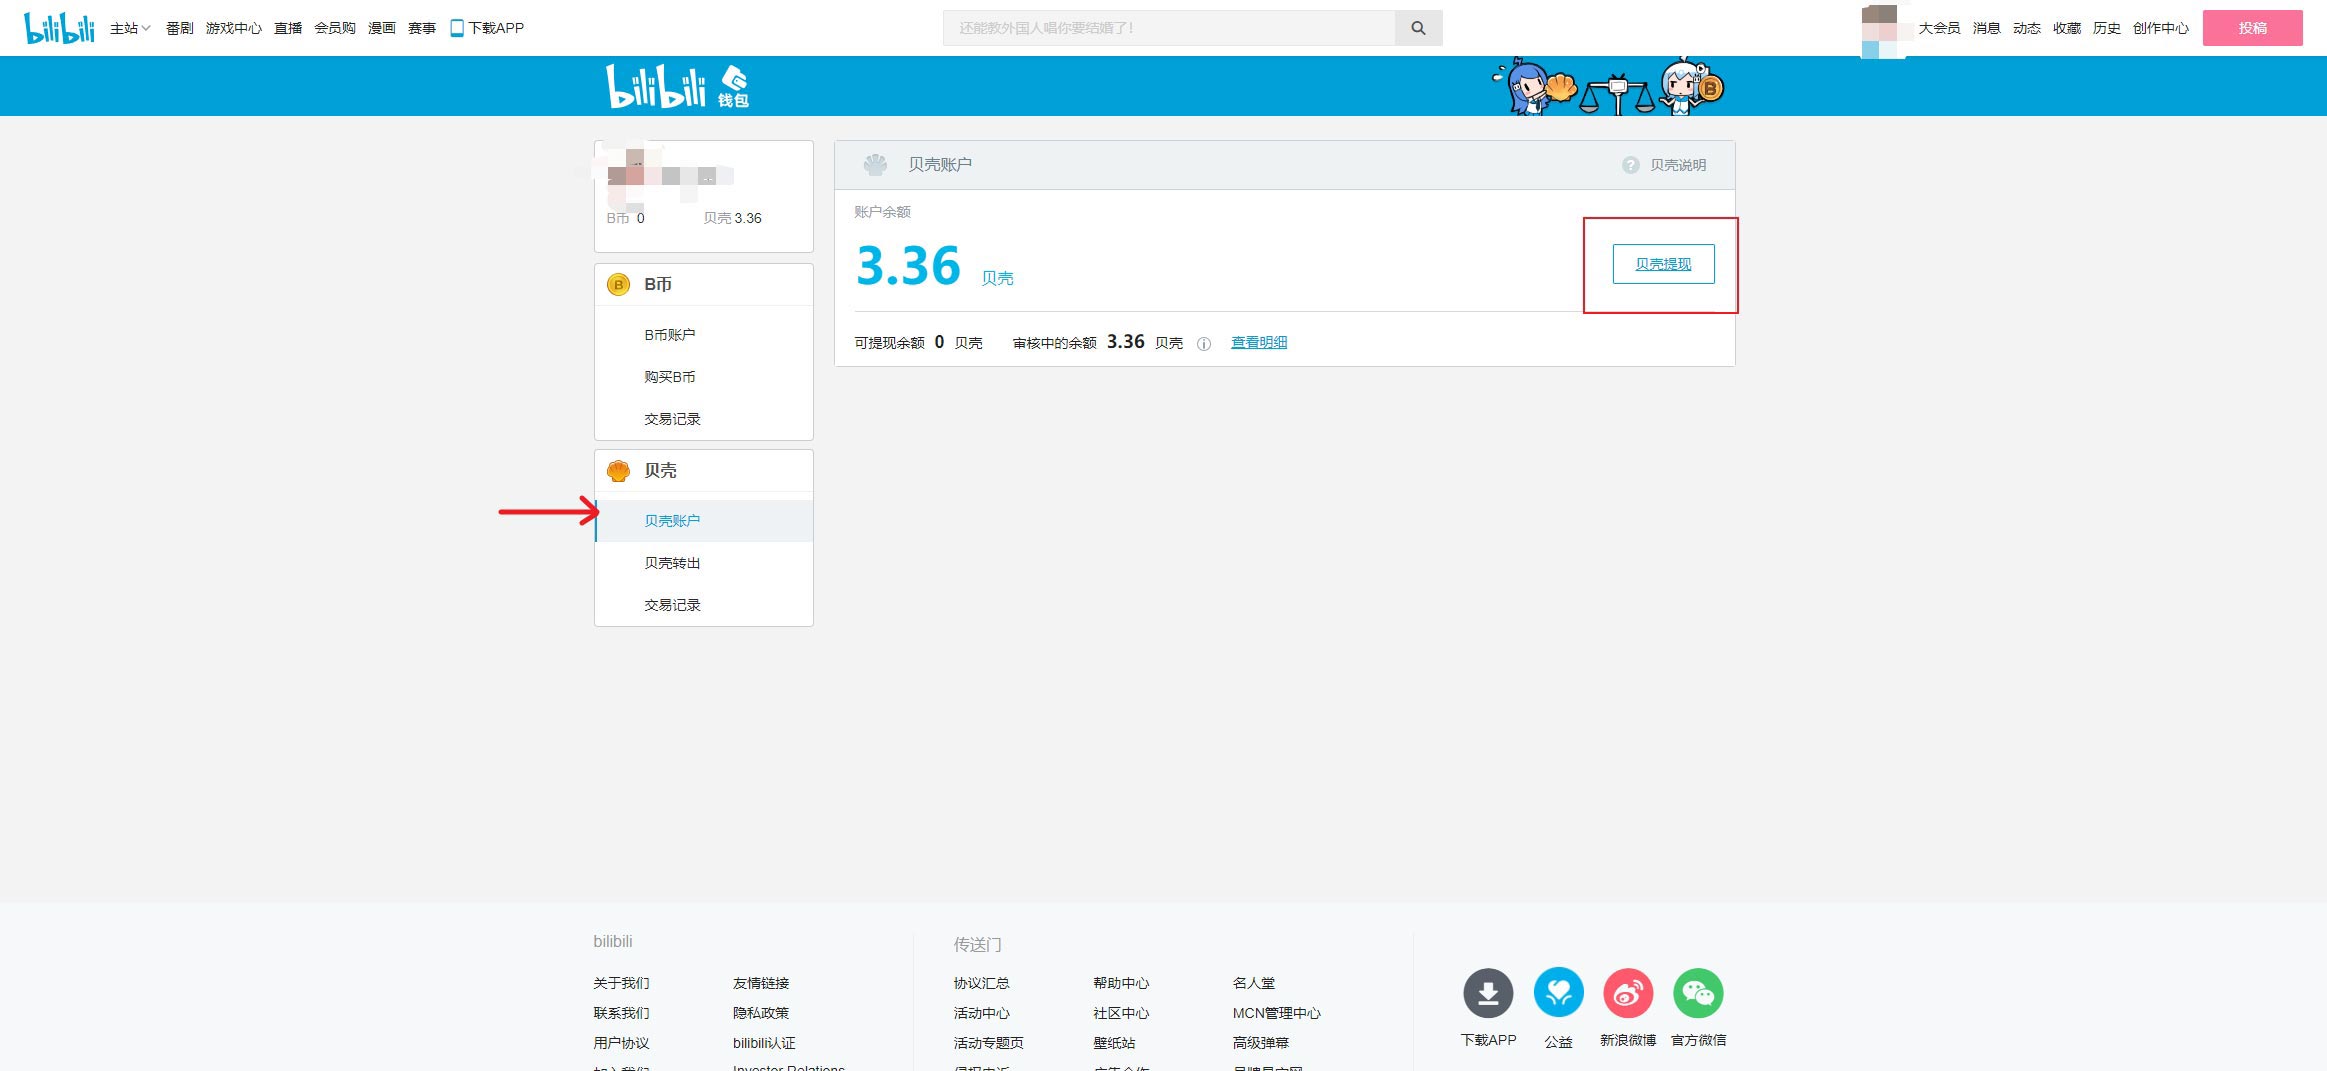Click in the top search input field
Image resolution: width=2327 pixels, height=1071 pixels.
(1168, 28)
